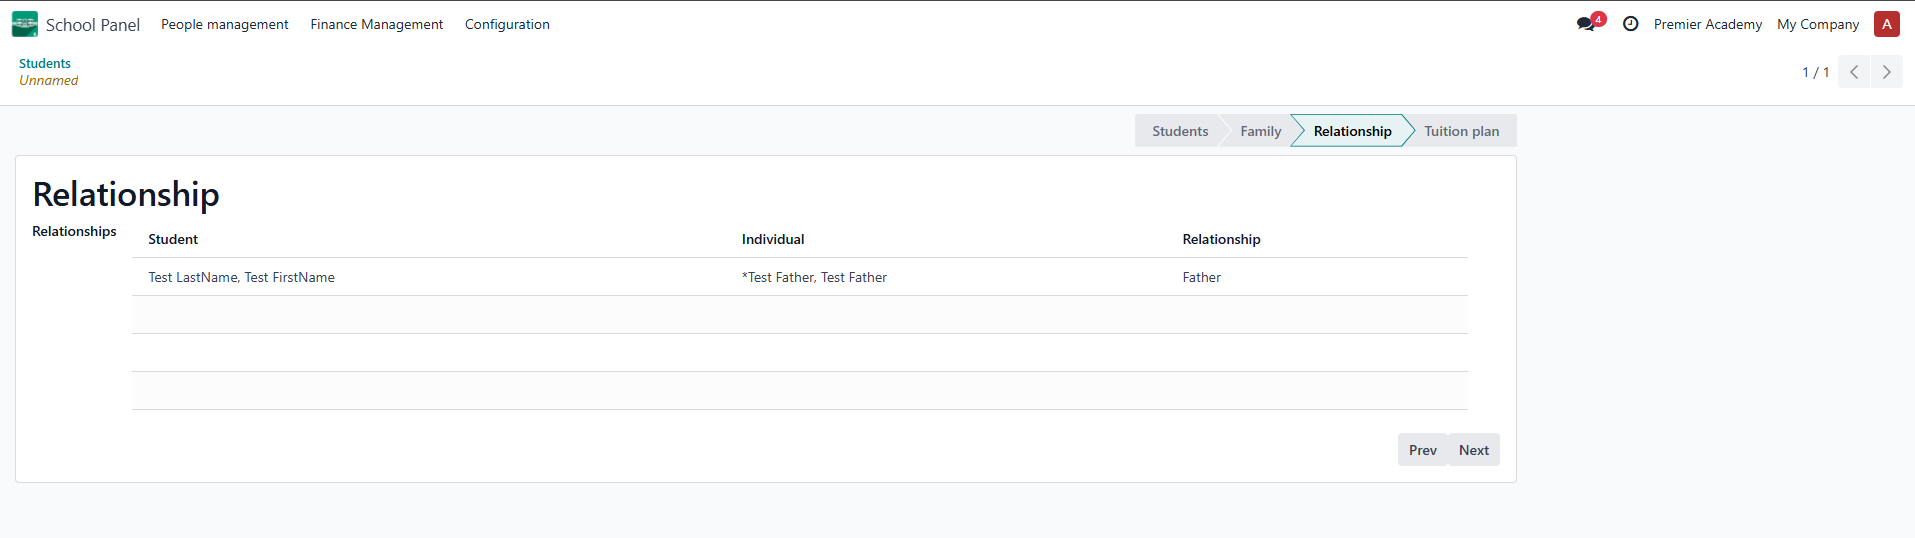Switch to the Students step
Viewport: 1915px width, 538px height.
[x=1179, y=131]
